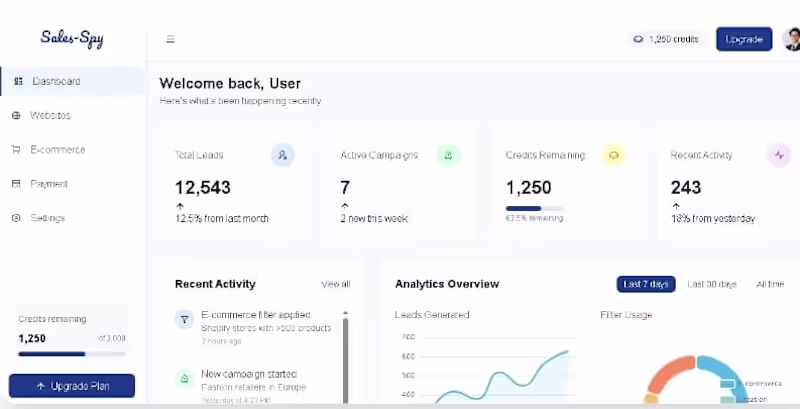Select the Last 7 days tab
This screenshot has height=409, width=800.
point(646,284)
